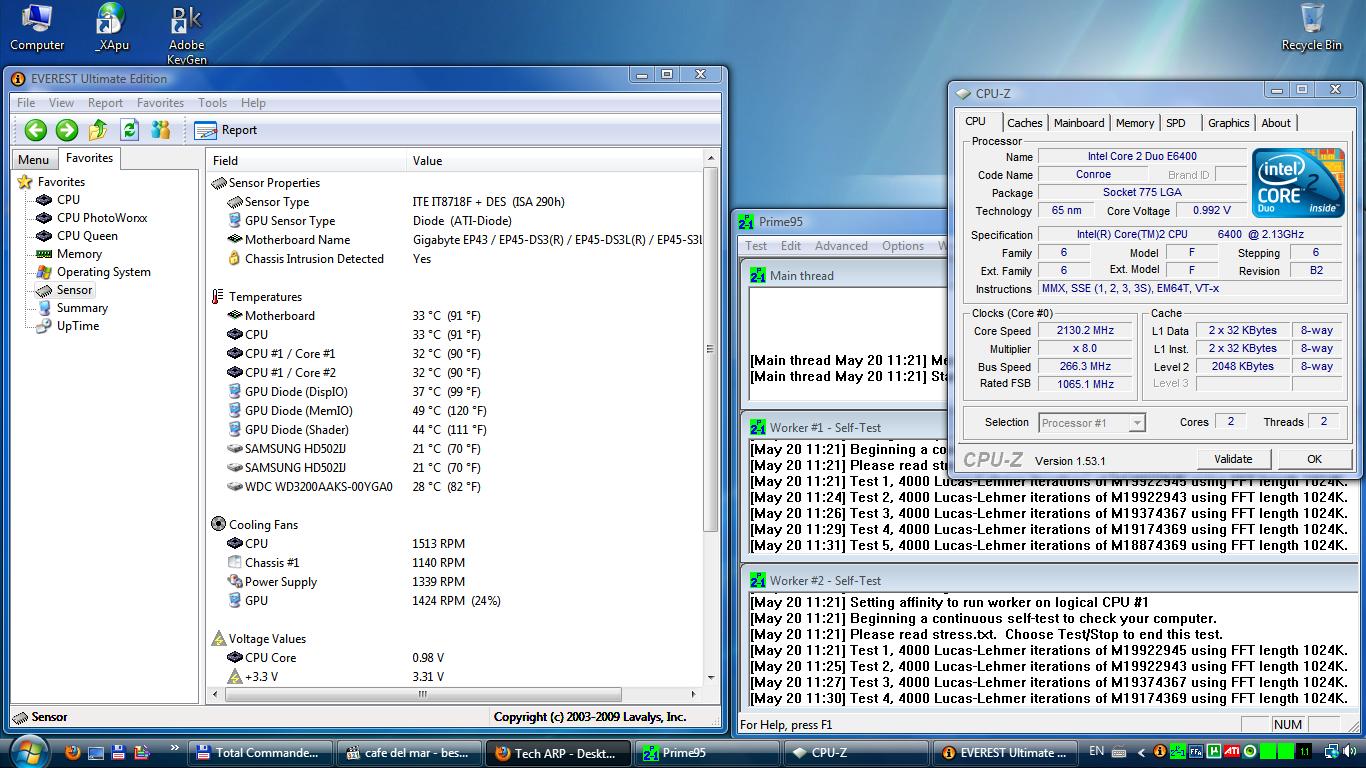Screen dimensions: 1366x768
Task: Click the EVEREST horizontal scrollbar thumb
Action: coord(423,695)
